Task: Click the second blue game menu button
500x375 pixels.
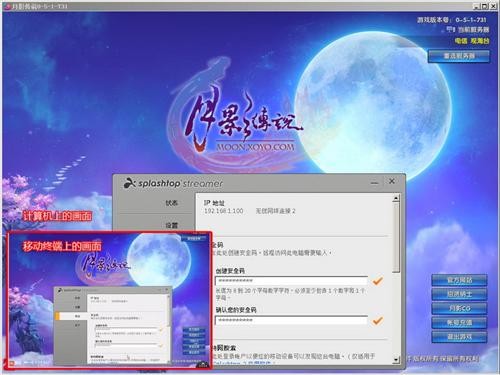Action: (459, 294)
